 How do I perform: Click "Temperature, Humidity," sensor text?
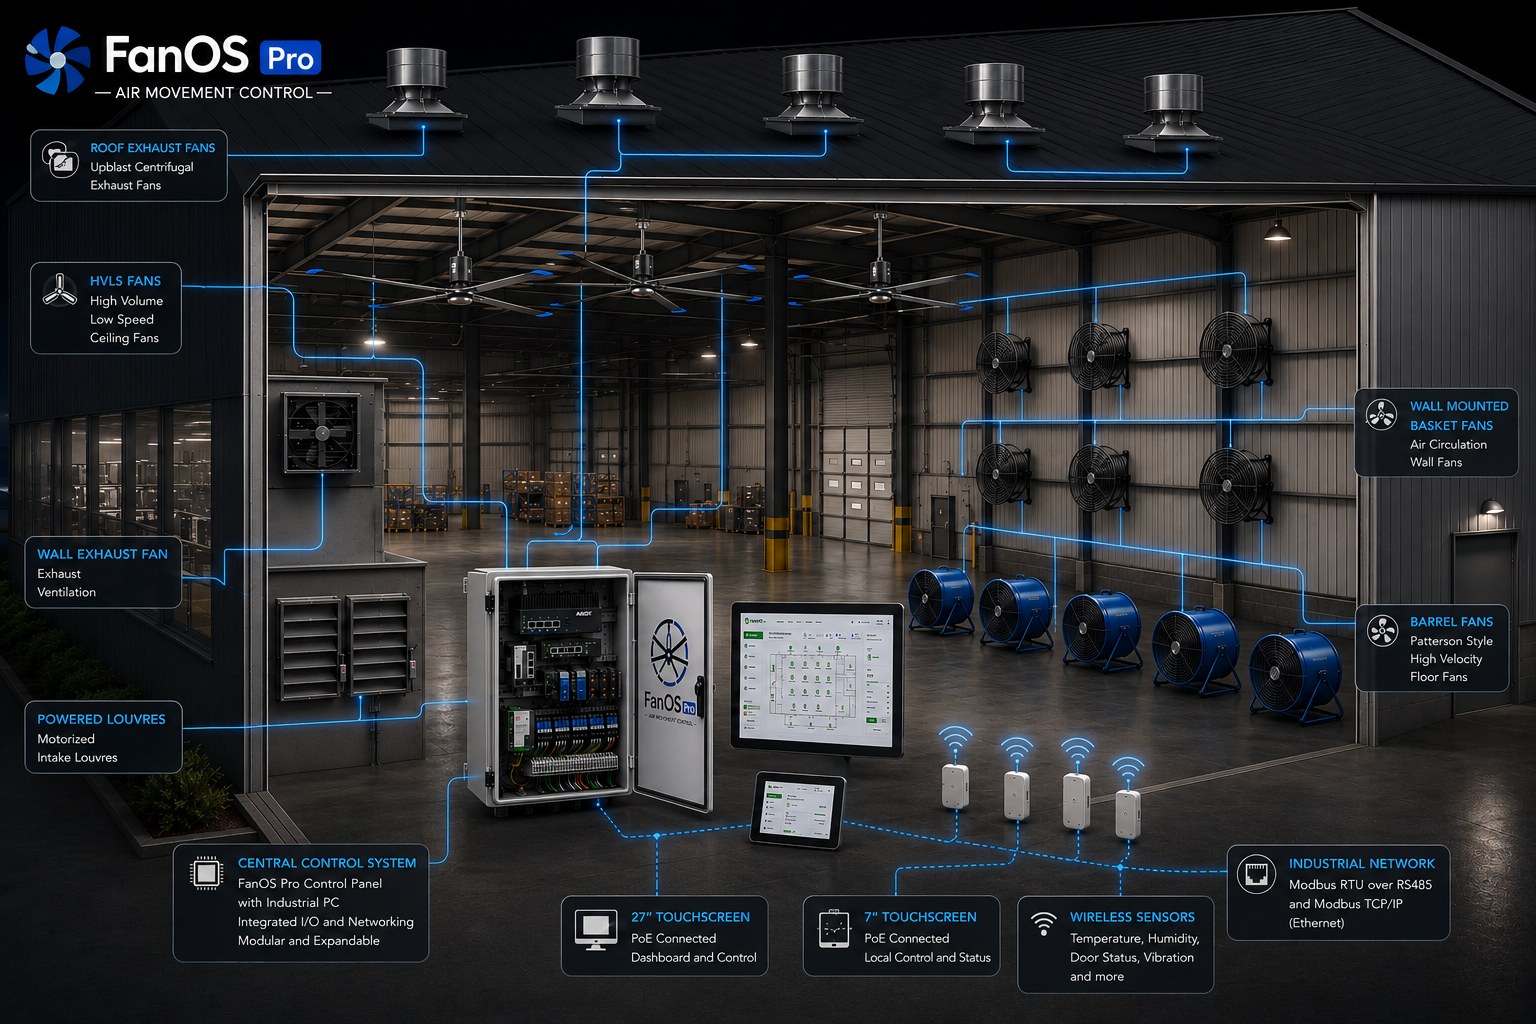coord(1134,939)
